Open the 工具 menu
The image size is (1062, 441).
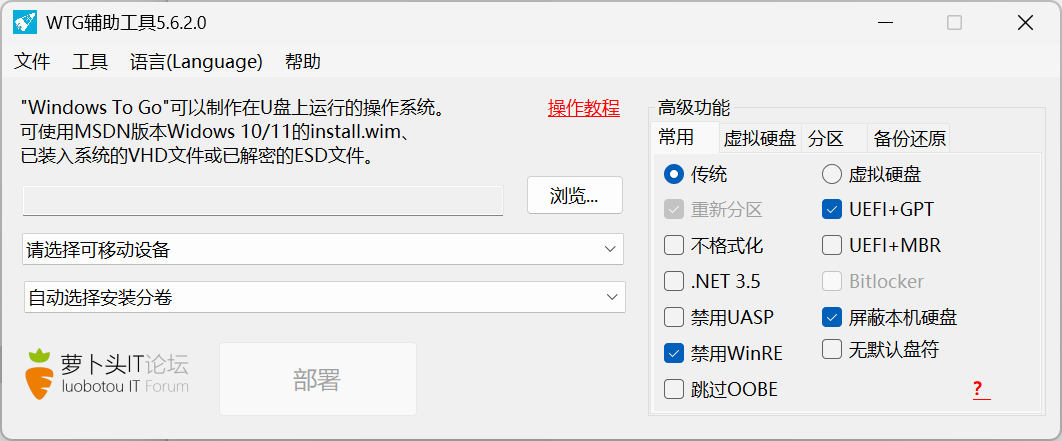[90, 62]
